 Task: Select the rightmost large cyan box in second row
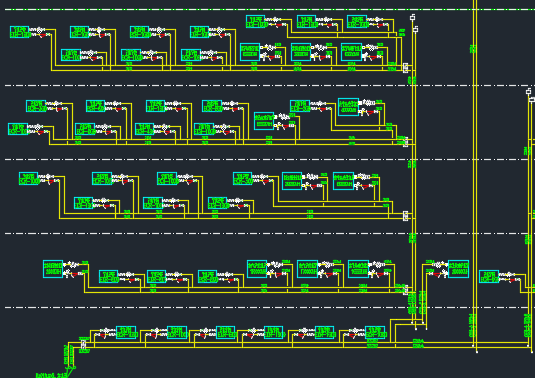(348, 107)
